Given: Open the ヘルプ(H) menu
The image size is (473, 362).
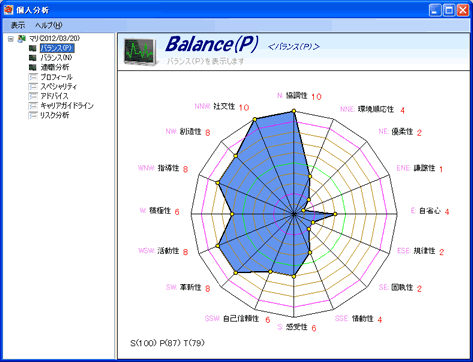Looking at the screenshot, I should coord(49,25).
